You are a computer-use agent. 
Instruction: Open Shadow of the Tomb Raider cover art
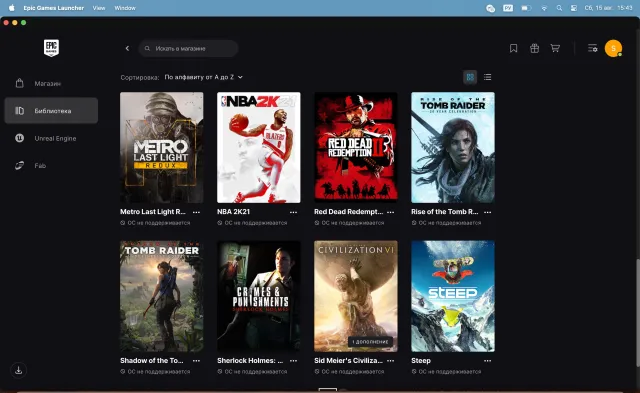click(x=162, y=296)
